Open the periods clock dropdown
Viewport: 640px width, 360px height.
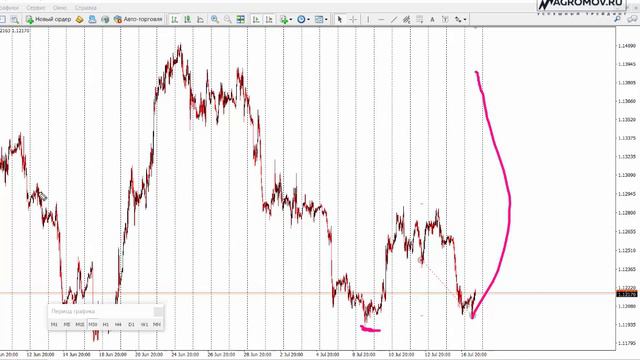tap(303, 19)
